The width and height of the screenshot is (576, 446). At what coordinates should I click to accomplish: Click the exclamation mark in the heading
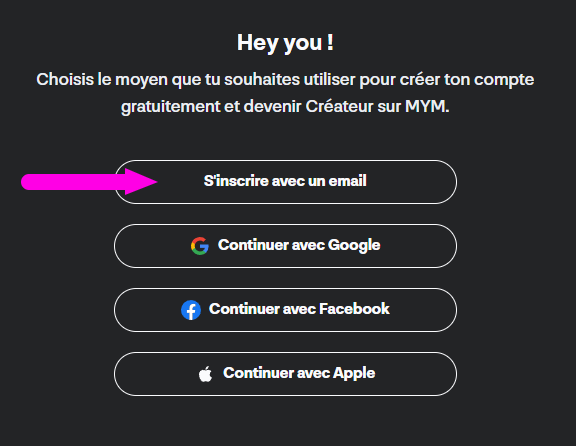(330, 42)
